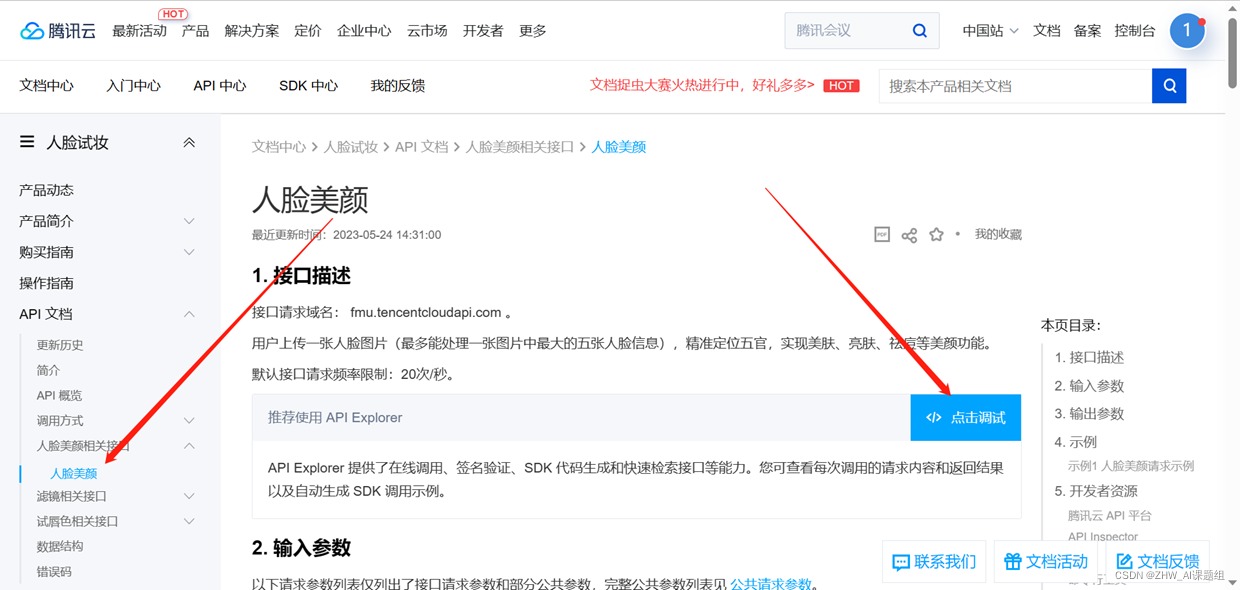Open the 云市场 top menu
This screenshot has height=590, width=1240.
(427, 31)
